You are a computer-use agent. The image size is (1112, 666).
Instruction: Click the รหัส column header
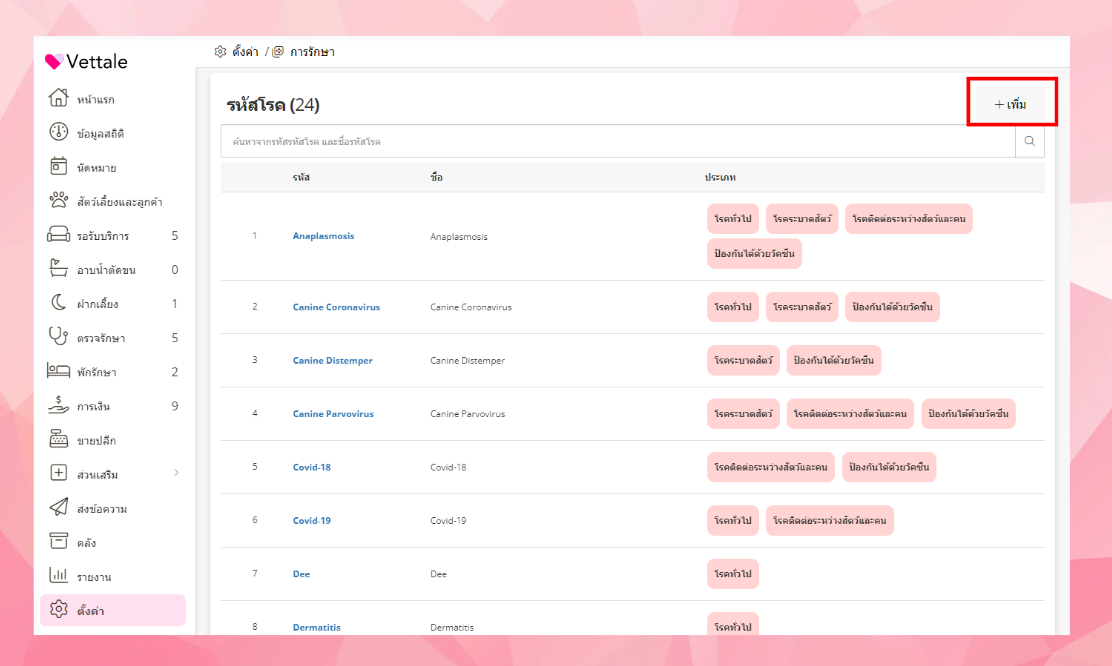pos(301,177)
